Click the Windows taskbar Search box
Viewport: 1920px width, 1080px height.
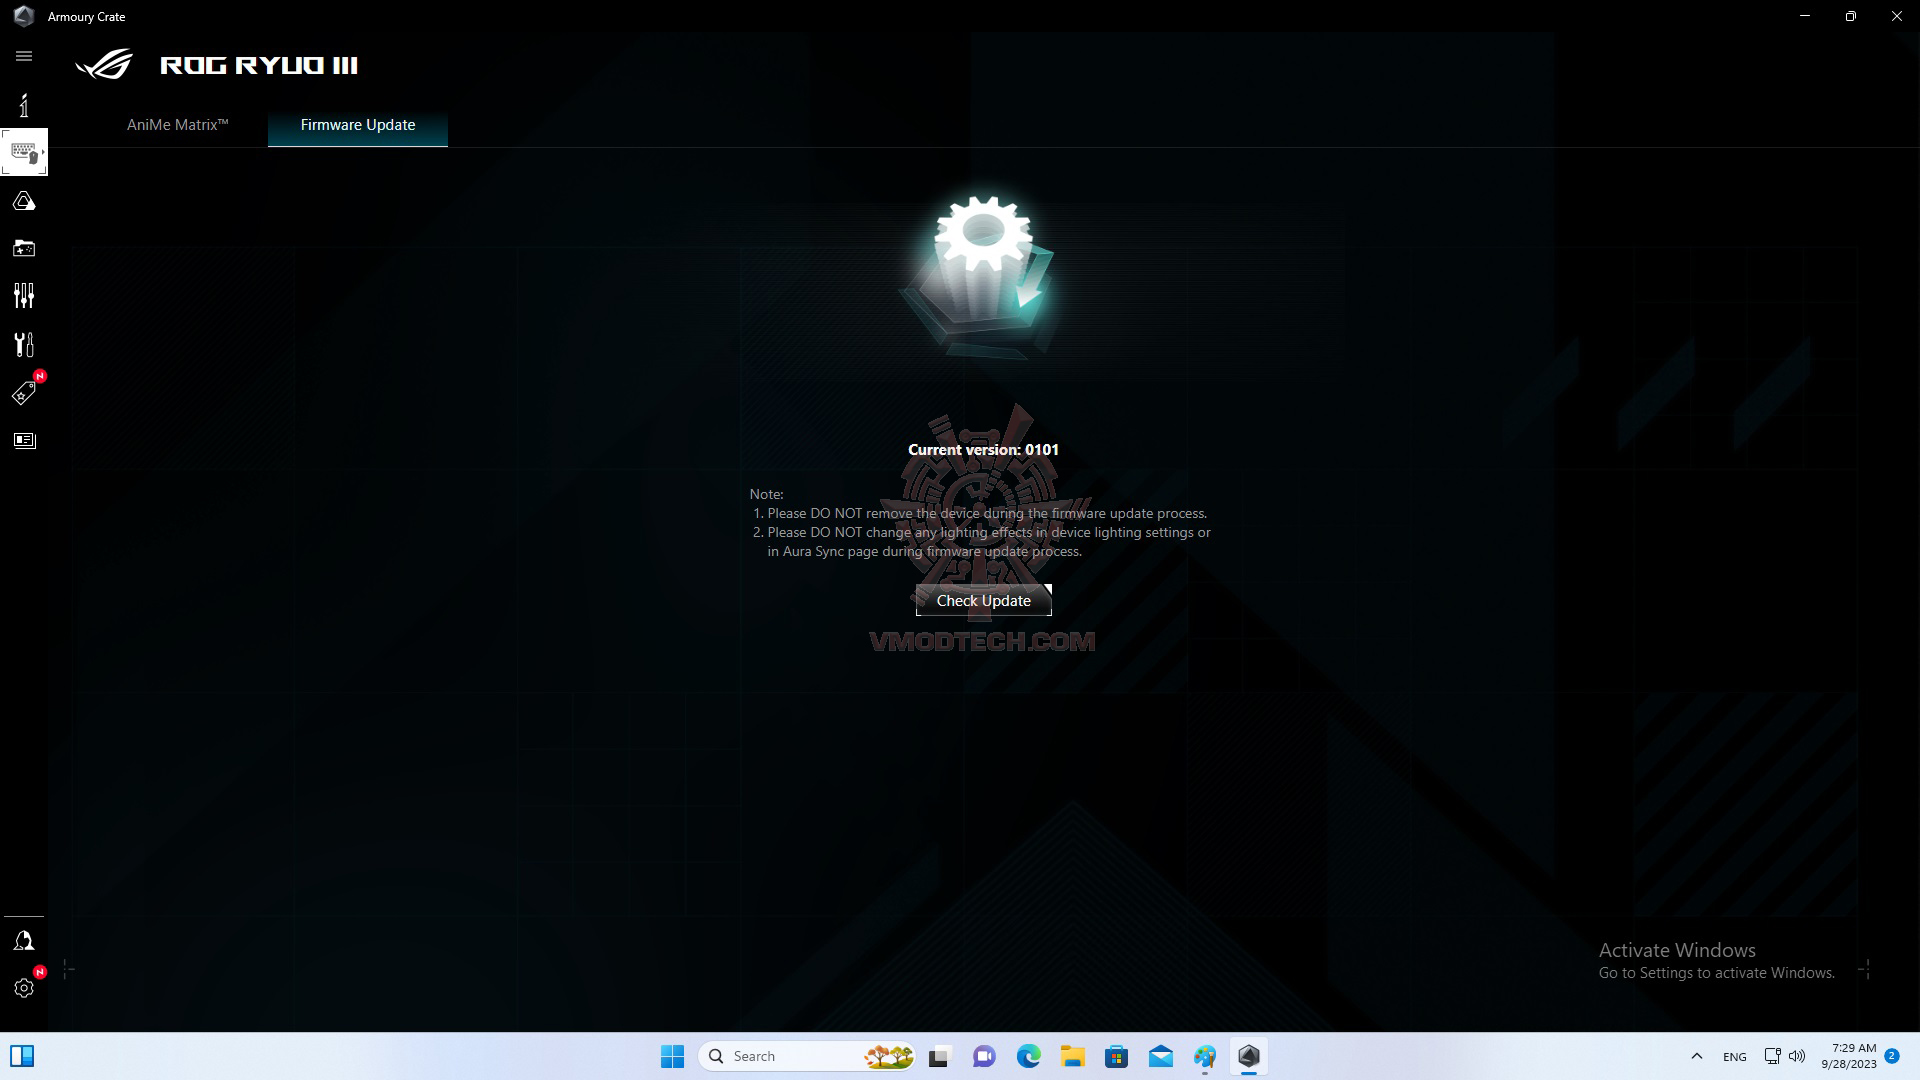point(790,1056)
